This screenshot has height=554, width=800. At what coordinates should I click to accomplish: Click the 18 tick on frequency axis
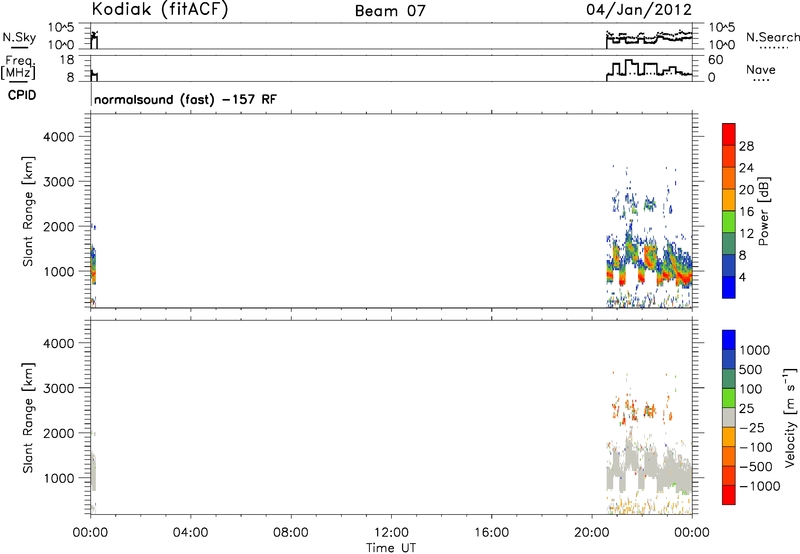[67, 60]
